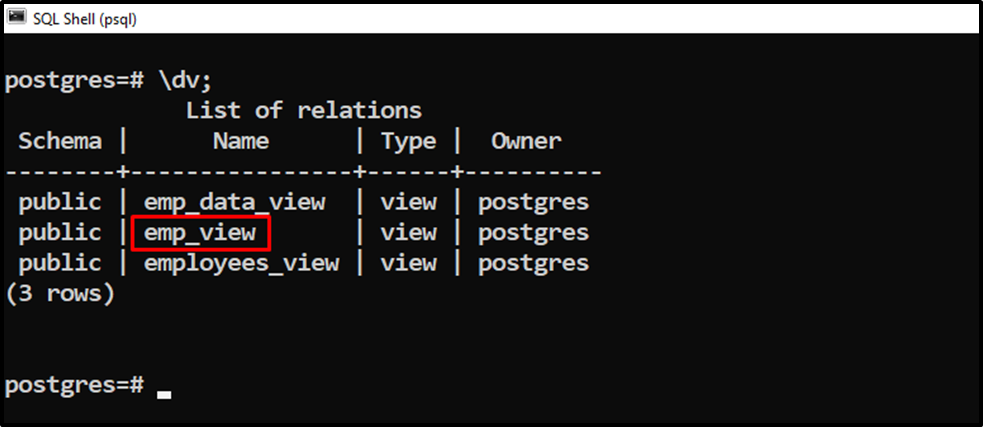Click the Name column header
This screenshot has width=983, height=427.
[x=240, y=141]
